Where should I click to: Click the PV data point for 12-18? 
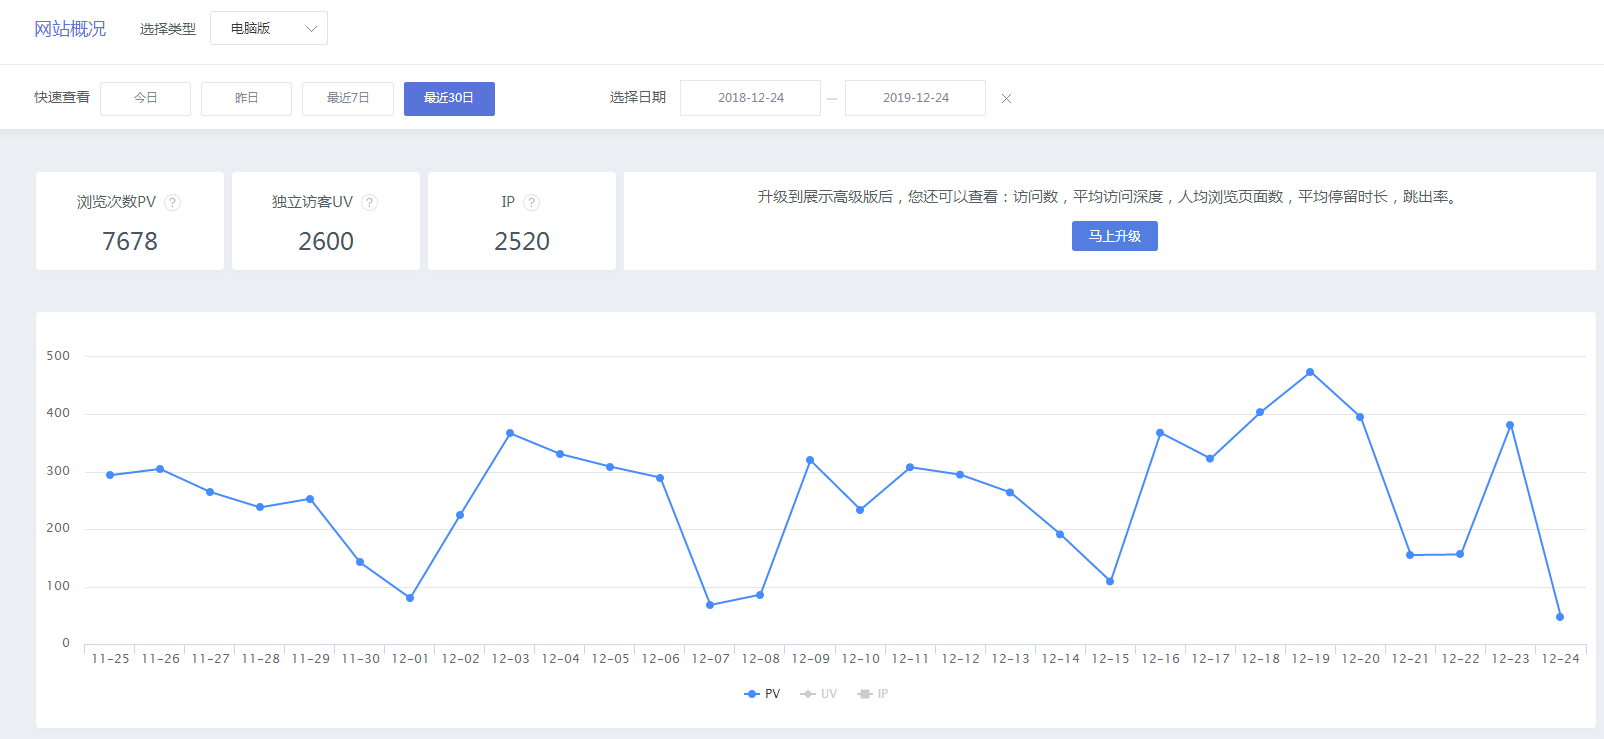pyautogui.click(x=1260, y=412)
